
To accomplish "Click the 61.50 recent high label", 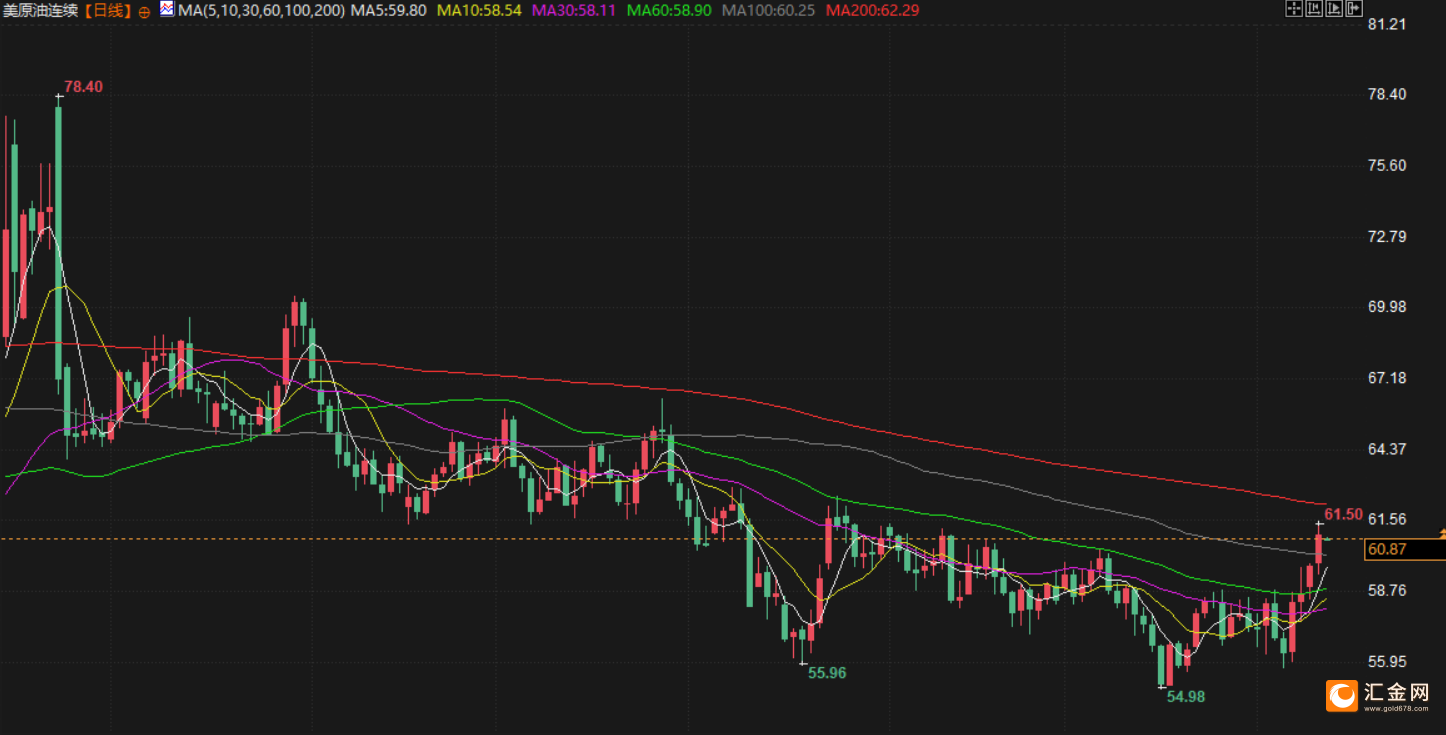I will coord(1344,515).
